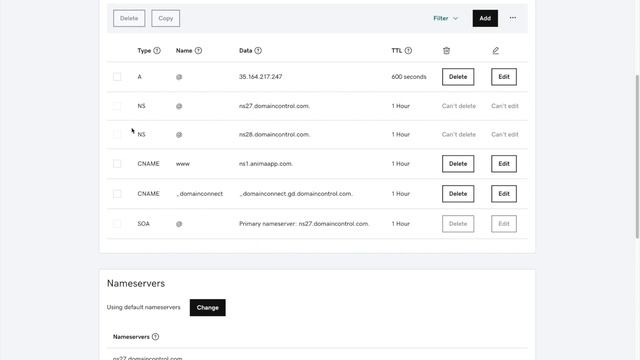Image resolution: width=640 pixels, height=360 pixels.
Task: Select the www CNAME record checkbox
Action: (117, 164)
